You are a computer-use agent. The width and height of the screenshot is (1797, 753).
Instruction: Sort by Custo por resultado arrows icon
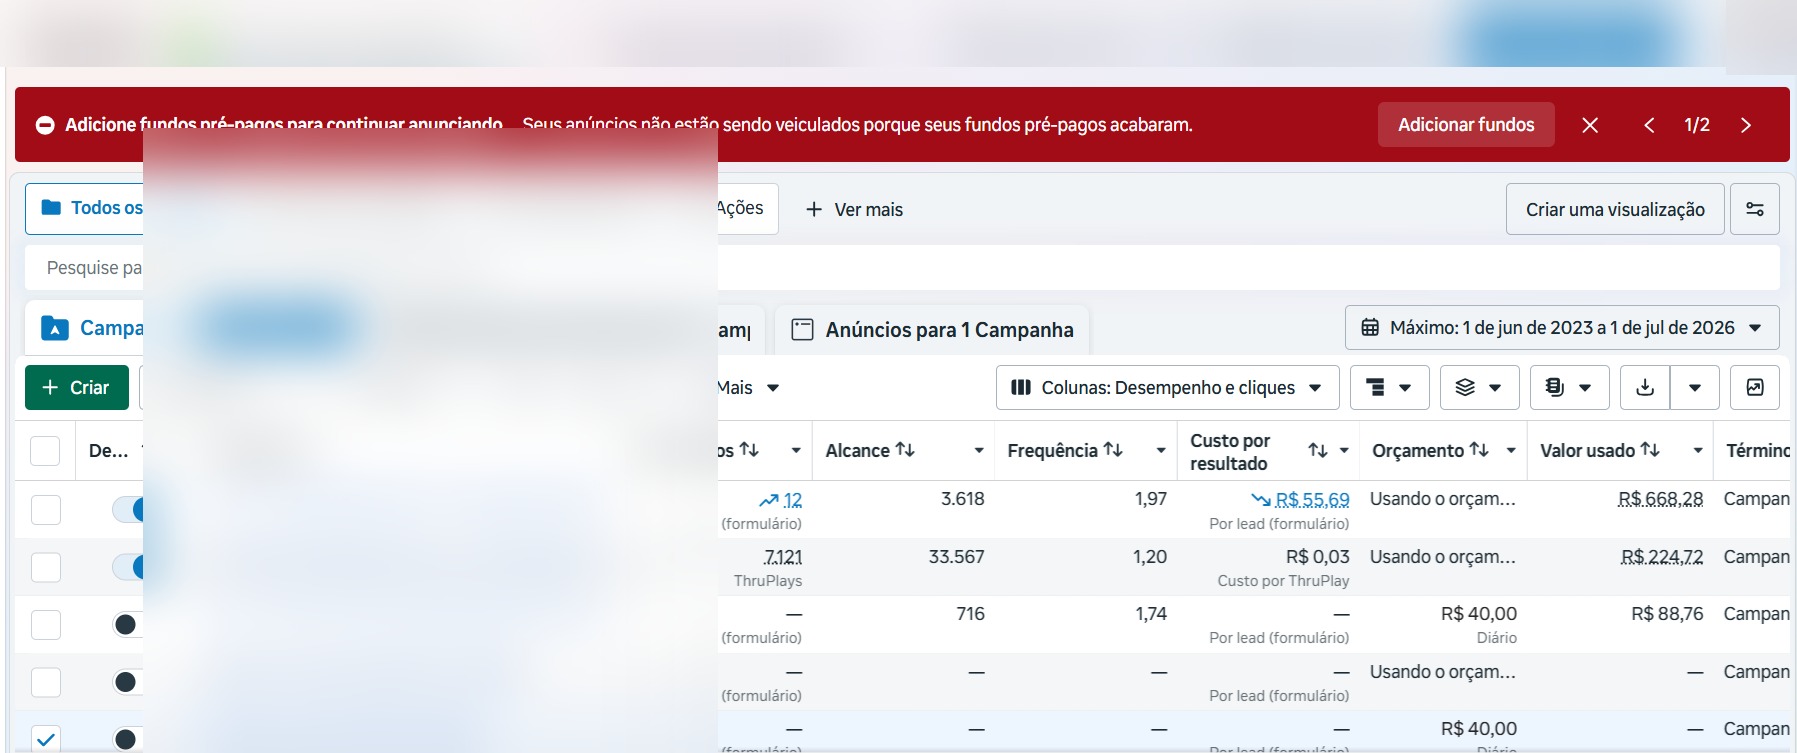point(1318,451)
